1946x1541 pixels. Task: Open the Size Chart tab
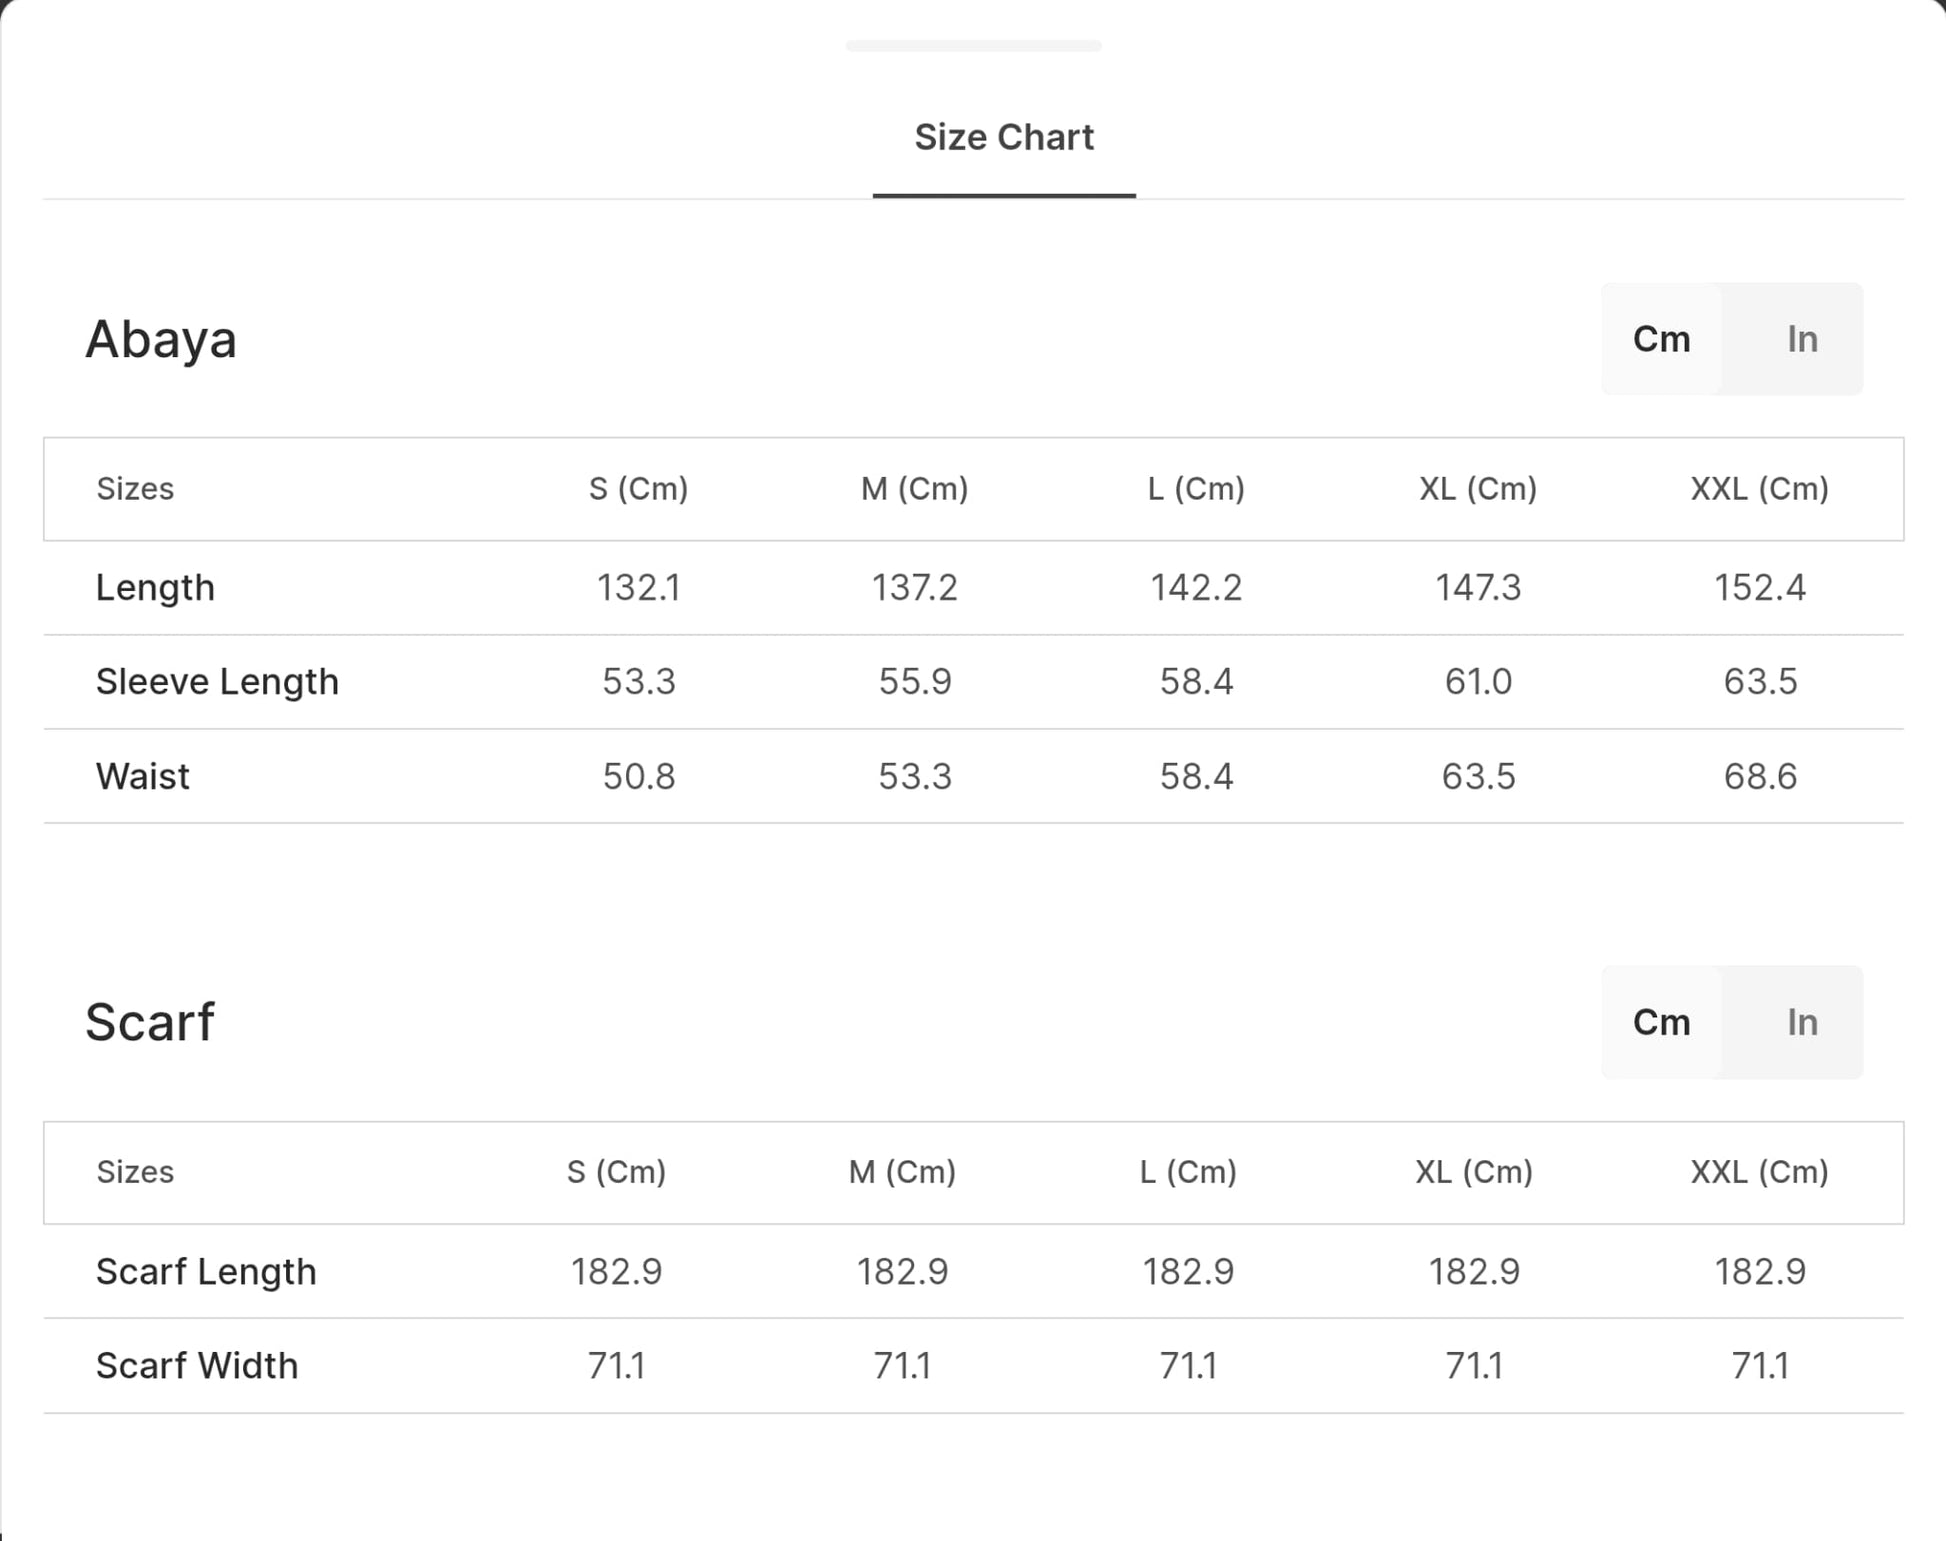[1003, 138]
